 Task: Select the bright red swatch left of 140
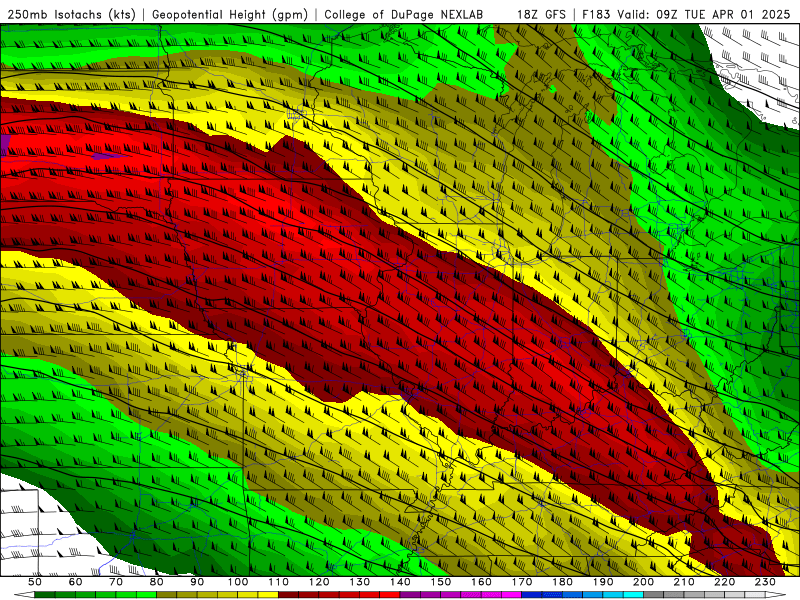click(x=390, y=594)
